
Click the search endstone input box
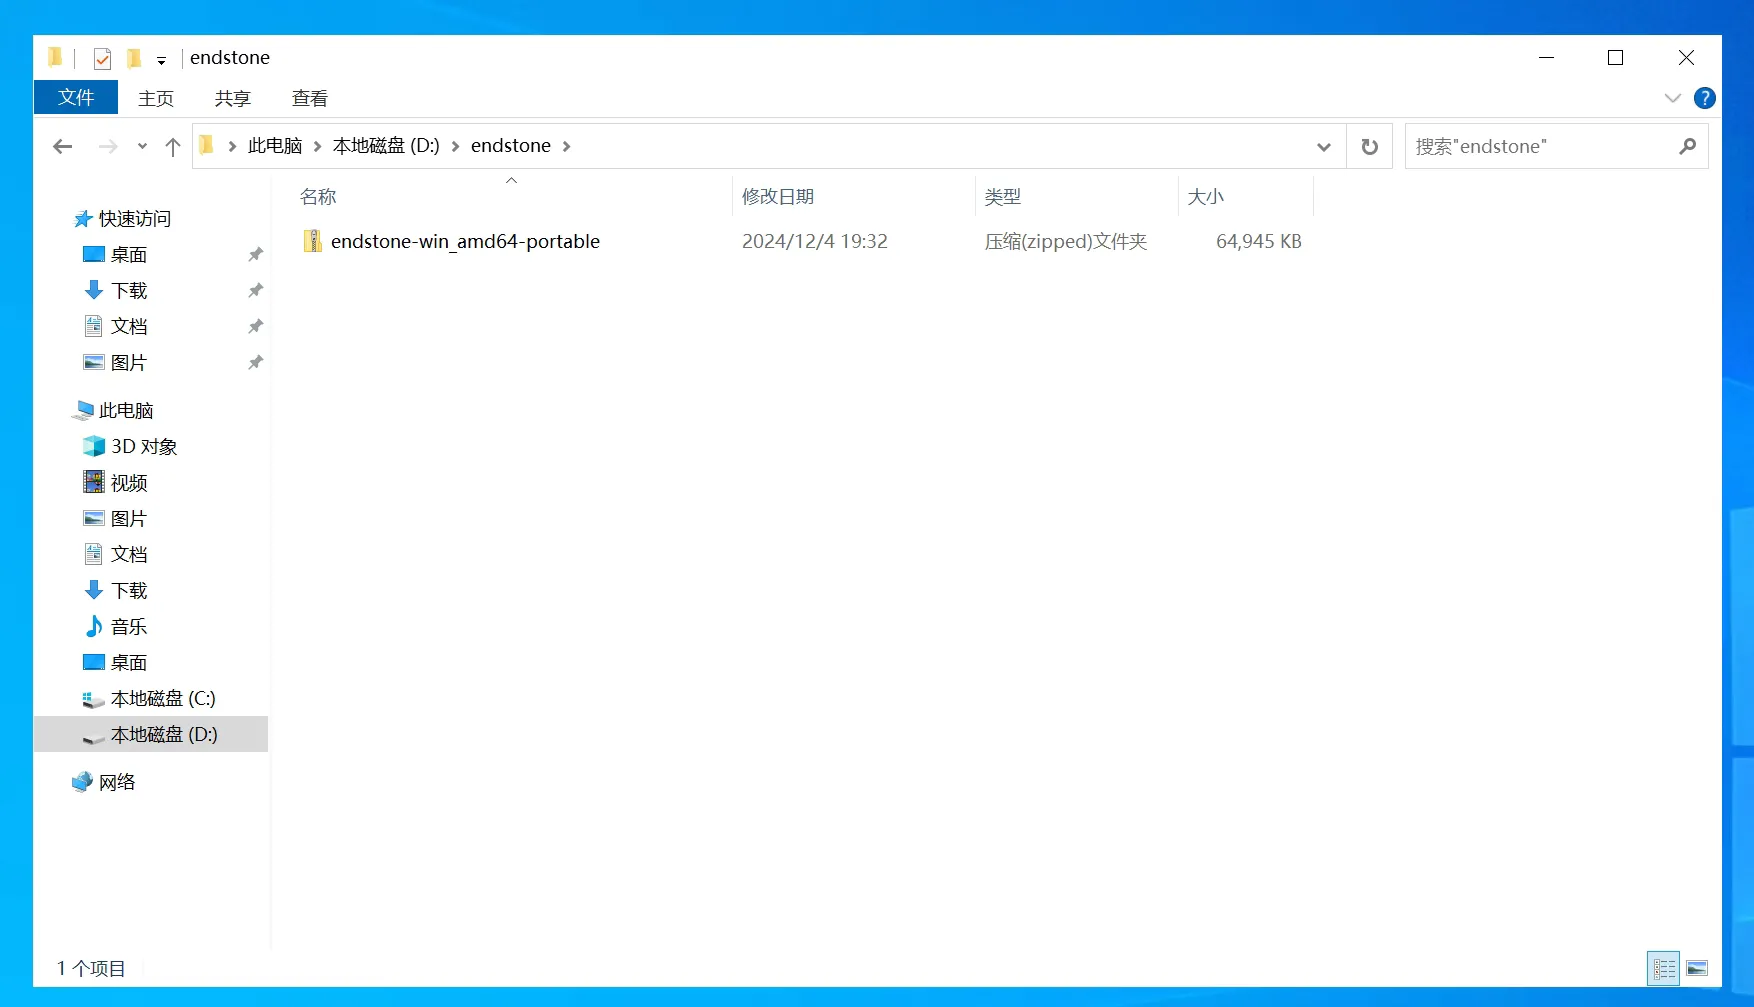point(1540,147)
